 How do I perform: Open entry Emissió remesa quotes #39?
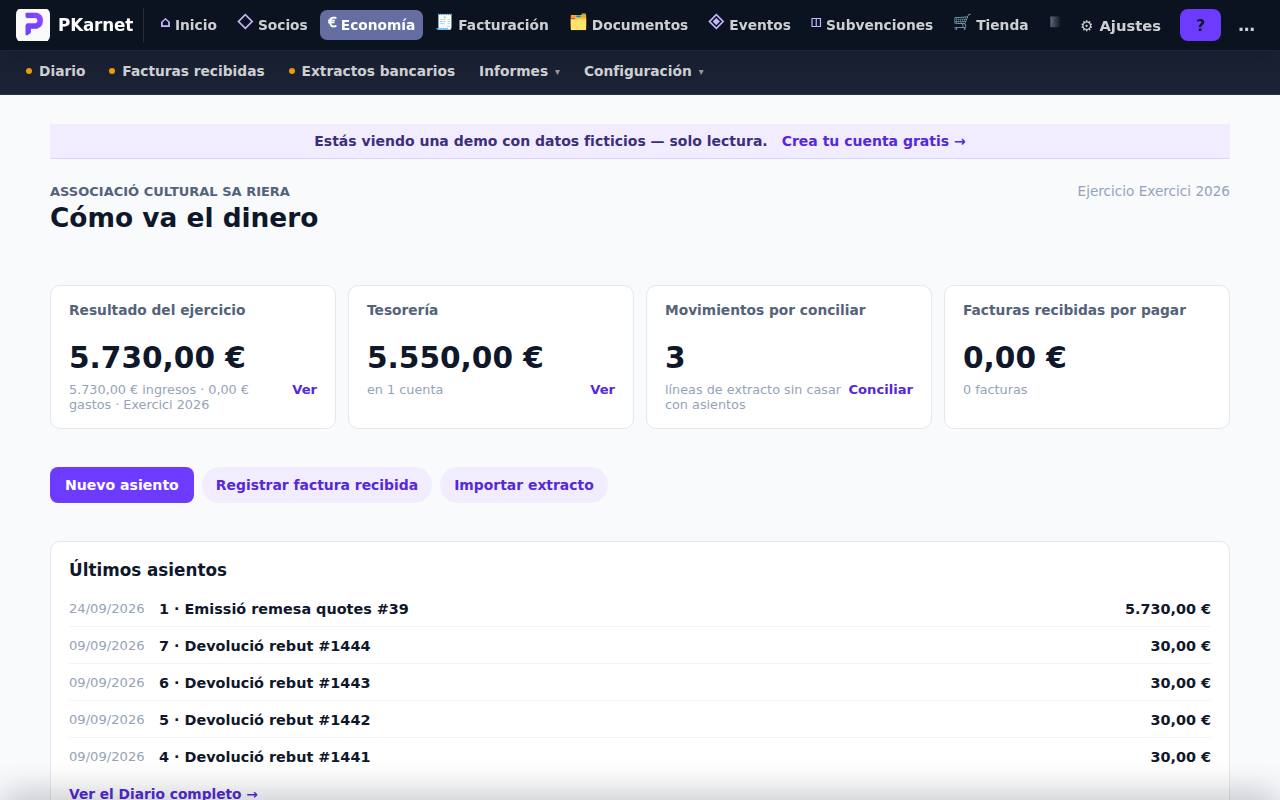coord(640,609)
